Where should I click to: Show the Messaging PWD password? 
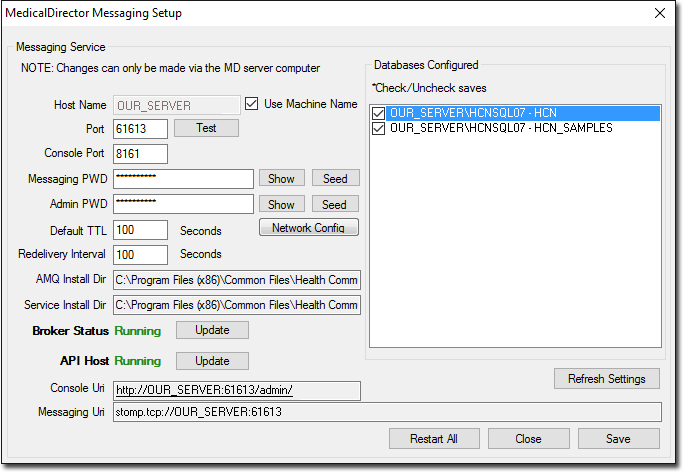click(x=281, y=178)
